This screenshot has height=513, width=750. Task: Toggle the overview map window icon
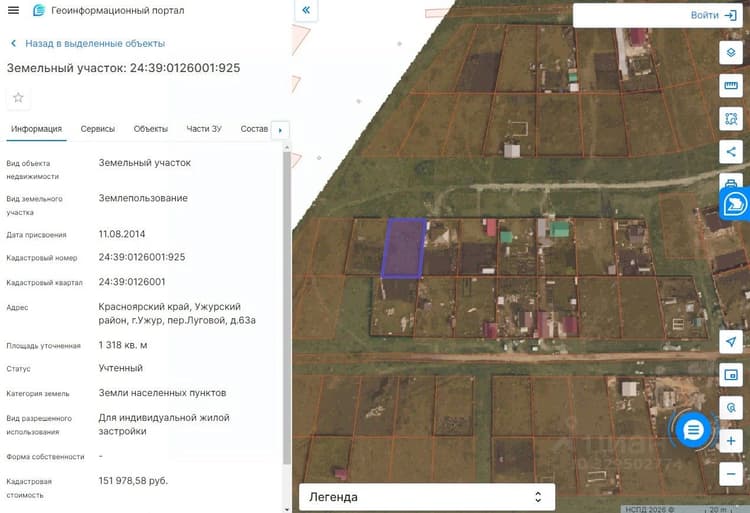point(731,374)
